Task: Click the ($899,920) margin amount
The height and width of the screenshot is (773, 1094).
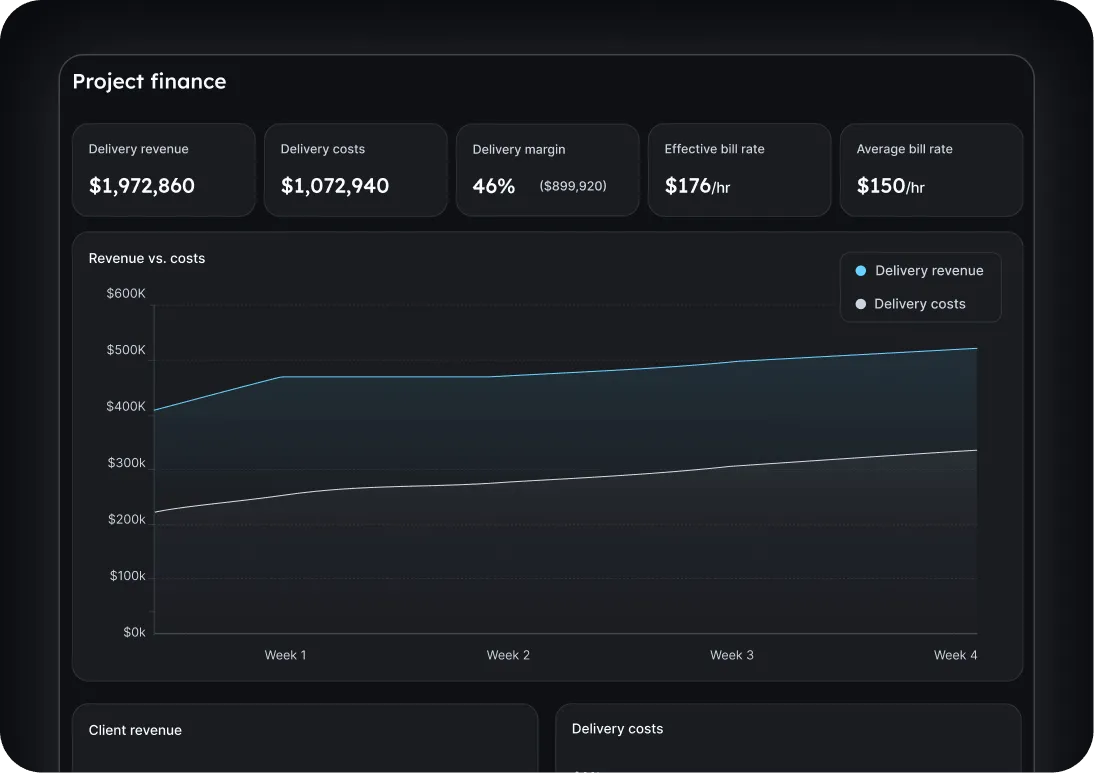Action: pyautogui.click(x=573, y=186)
